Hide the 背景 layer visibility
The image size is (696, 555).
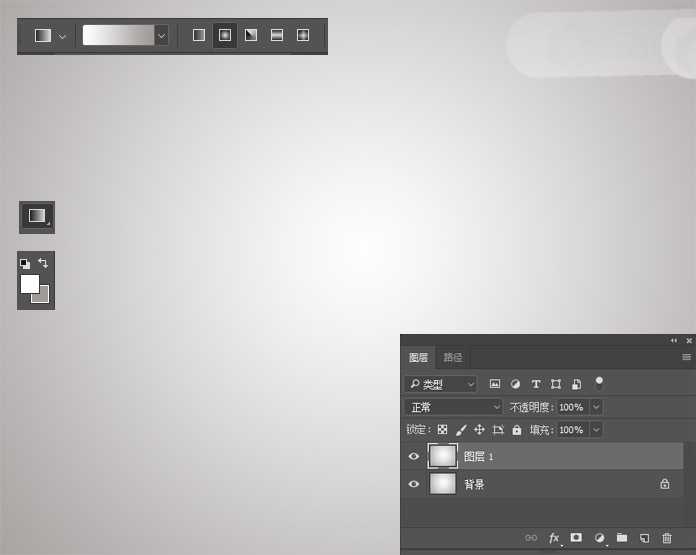tap(414, 484)
